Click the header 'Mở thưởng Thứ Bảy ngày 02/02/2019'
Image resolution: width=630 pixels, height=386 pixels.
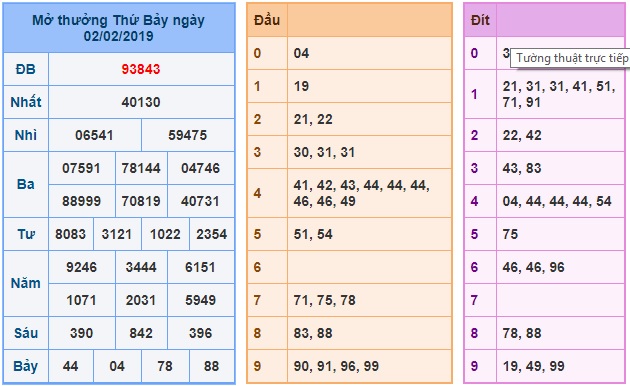point(119,28)
